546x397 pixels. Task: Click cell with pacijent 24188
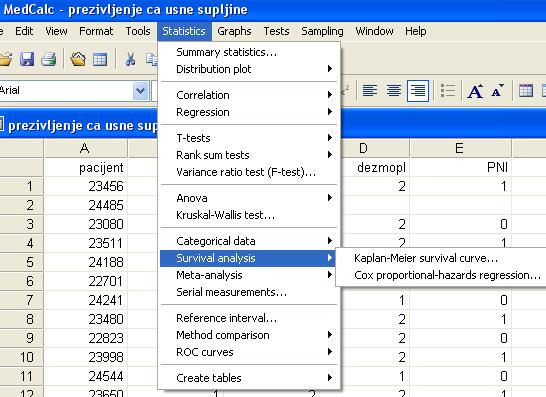coord(85,262)
